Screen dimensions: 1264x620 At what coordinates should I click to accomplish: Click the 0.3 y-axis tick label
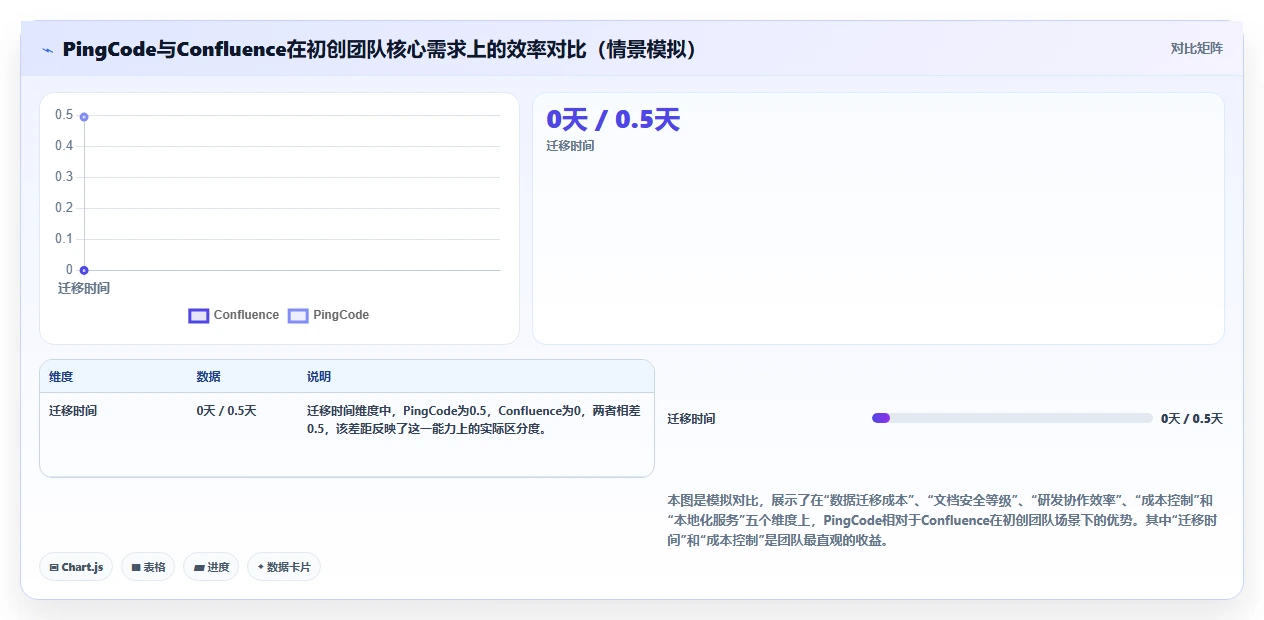[64, 177]
